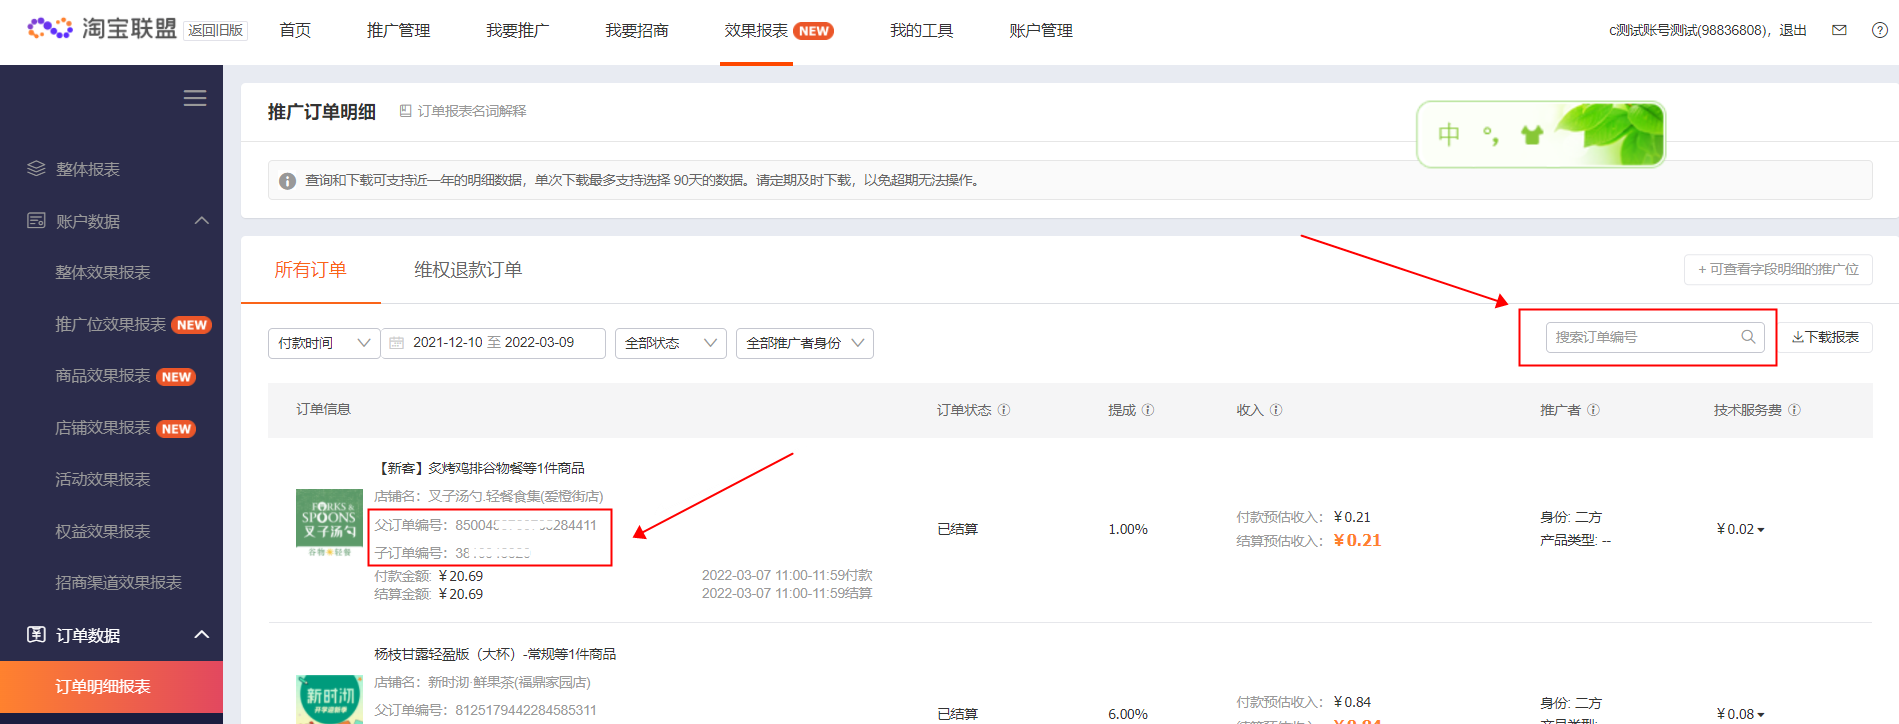This screenshot has height=724, width=1899.
Task: Click the help question mark icon
Action: [x=1880, y=30]
